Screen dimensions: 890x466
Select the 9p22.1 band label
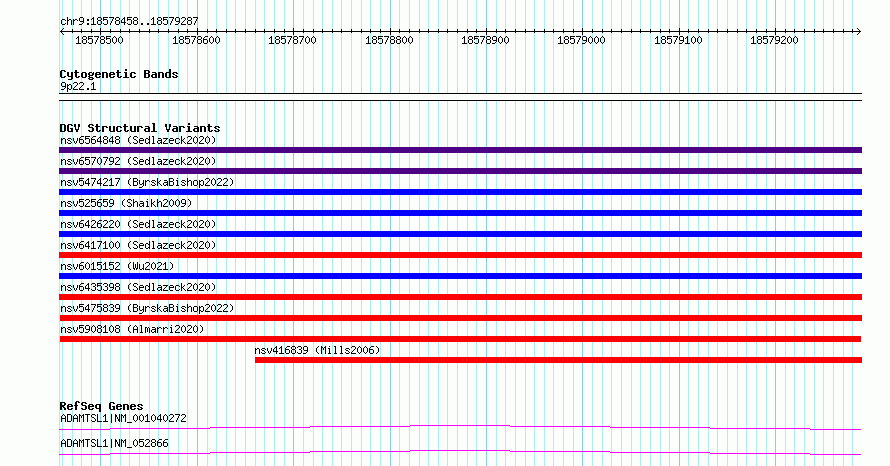tap(78, 86)
